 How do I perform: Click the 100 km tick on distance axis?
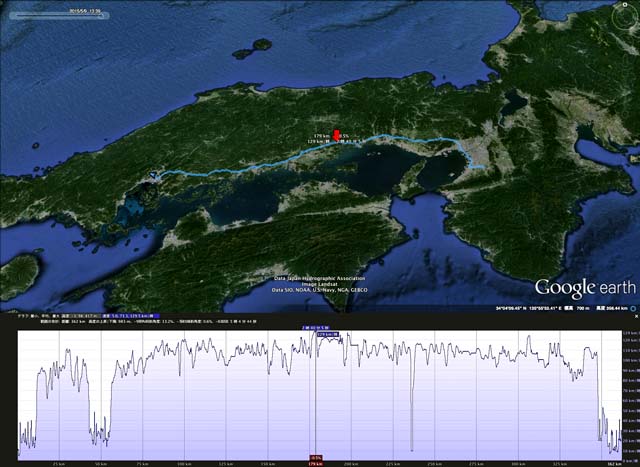click(x=184, y=464)
